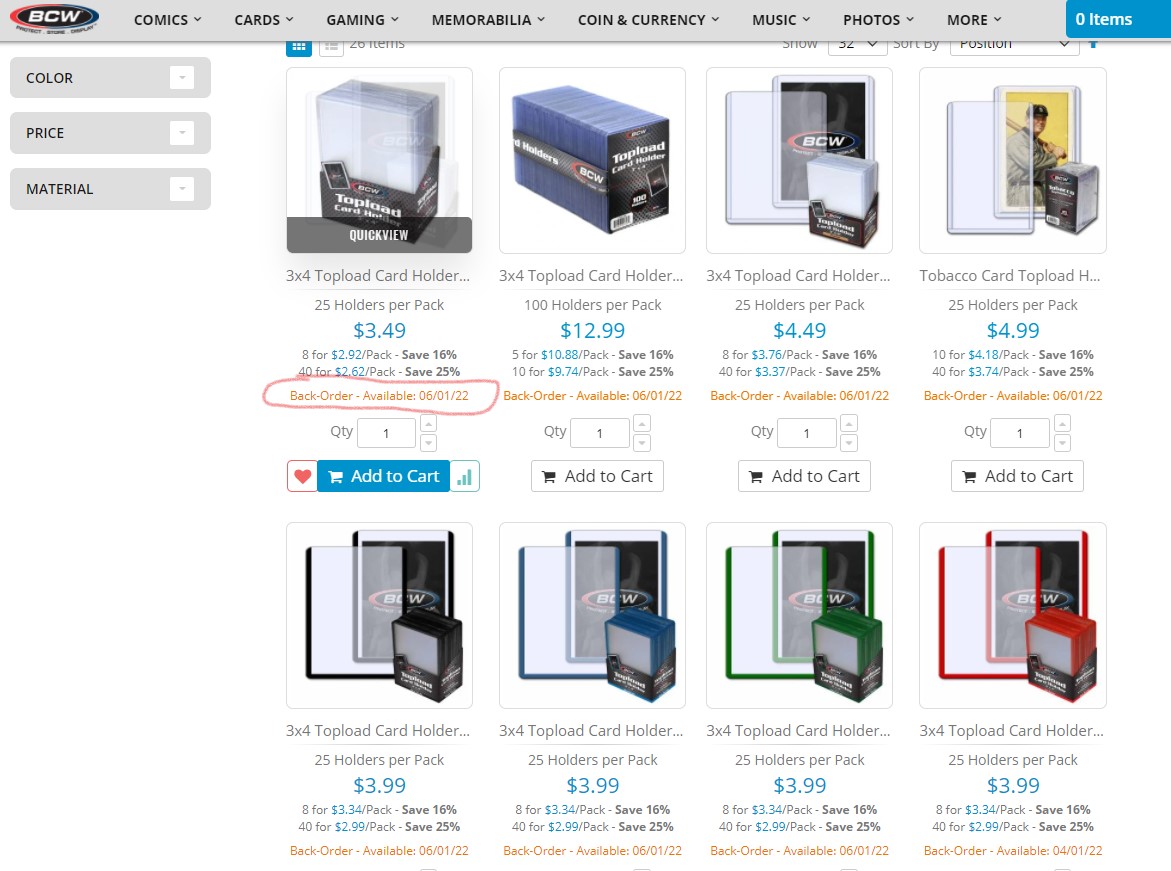Expand the MATERIAL filter
Image resolution: width=1171 pixels, height=871 pixels.
click(x=111, y=189)
